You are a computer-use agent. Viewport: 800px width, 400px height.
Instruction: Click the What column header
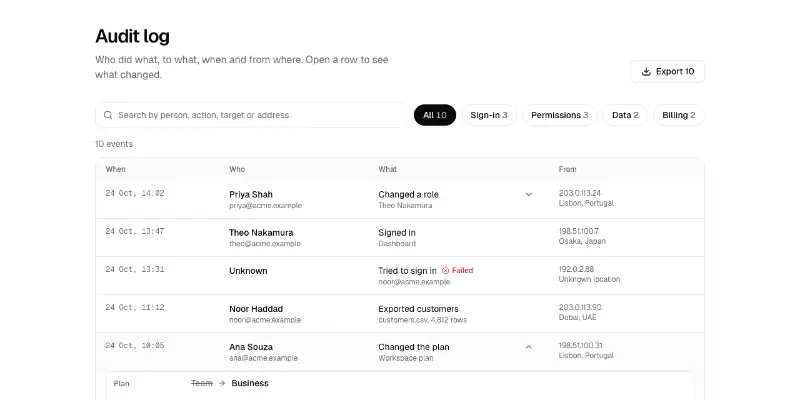point(387,169)
